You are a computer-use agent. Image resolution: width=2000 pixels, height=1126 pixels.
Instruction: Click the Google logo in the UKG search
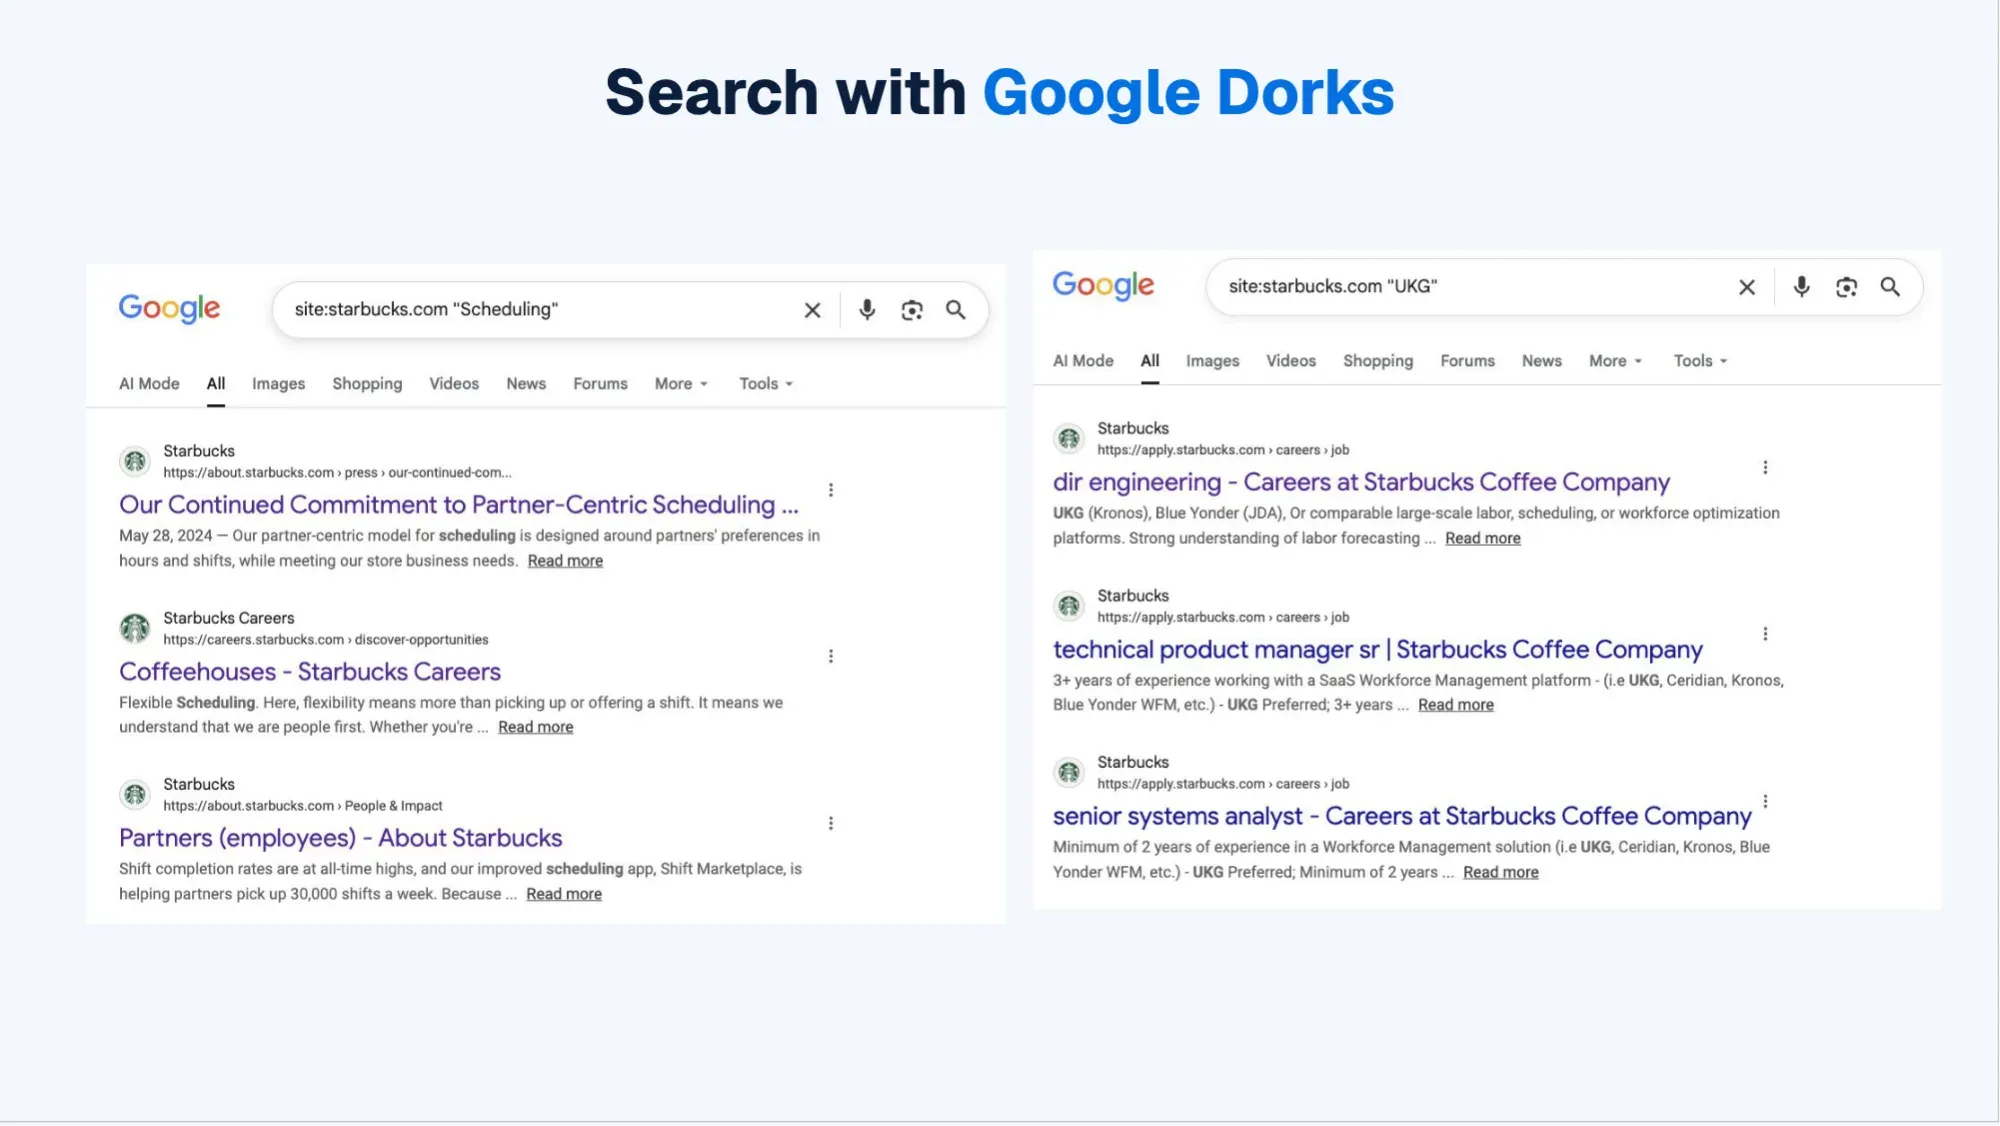1103,286
